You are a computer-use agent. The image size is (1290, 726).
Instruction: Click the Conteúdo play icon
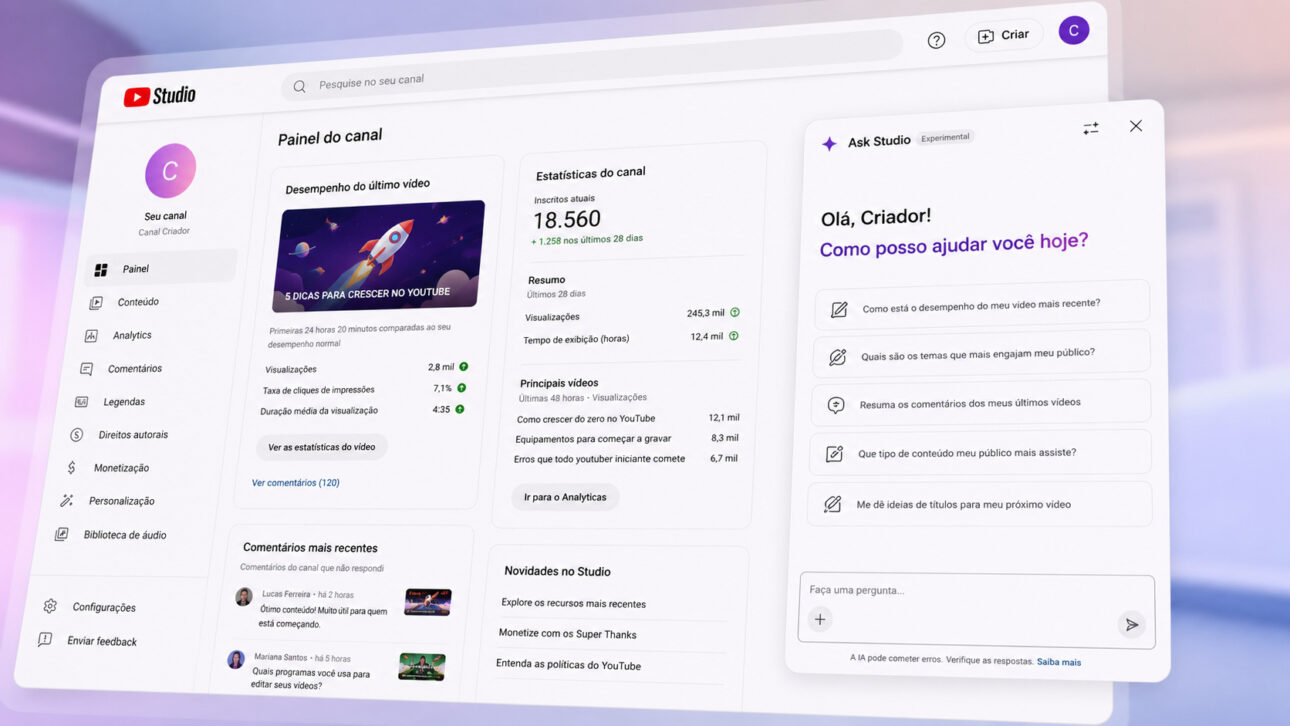pyautogui.click(x=96, y=303)
